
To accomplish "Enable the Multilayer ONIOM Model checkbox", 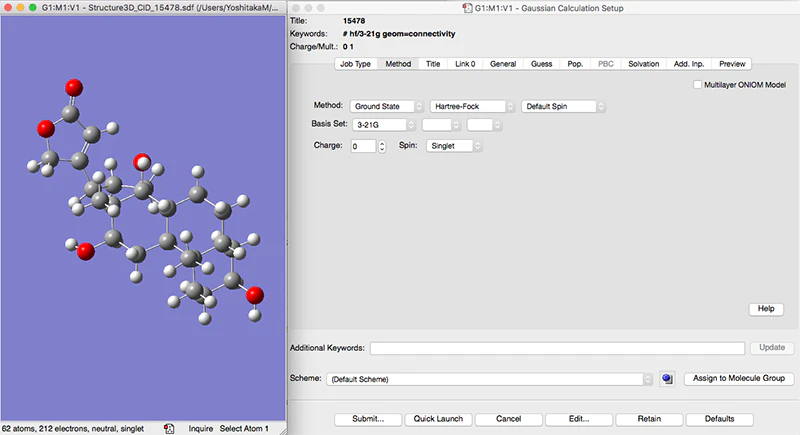I will pos(697,85).
